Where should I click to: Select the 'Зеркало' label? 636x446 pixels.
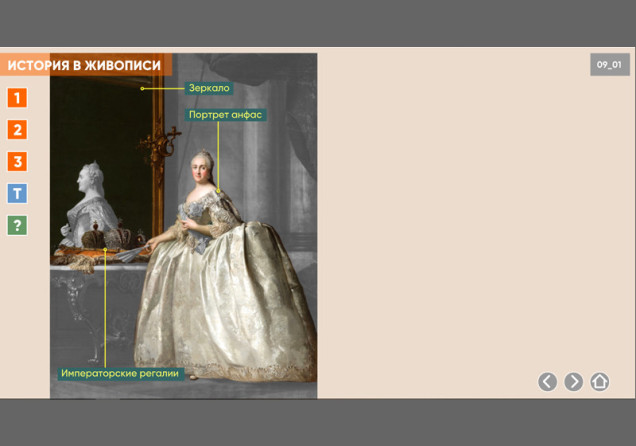pyautogui.click(x=209, y=88)
